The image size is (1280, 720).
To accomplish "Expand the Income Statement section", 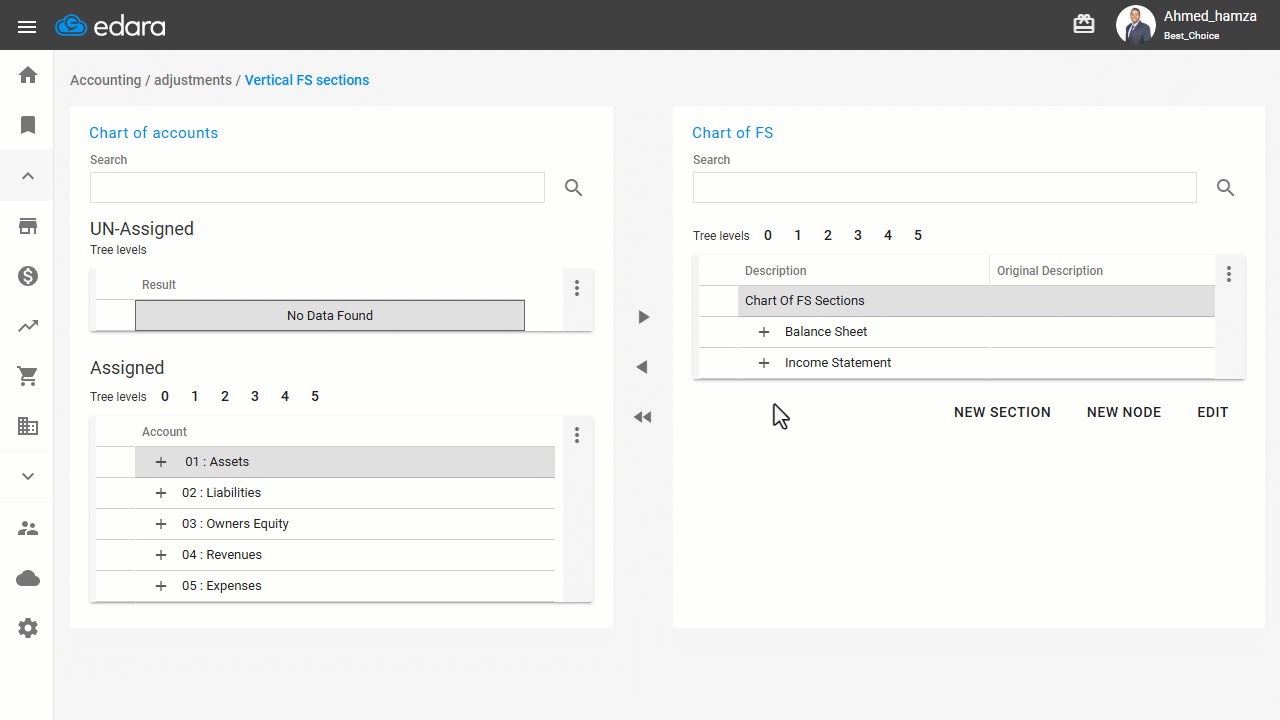I will click(764, 363).
